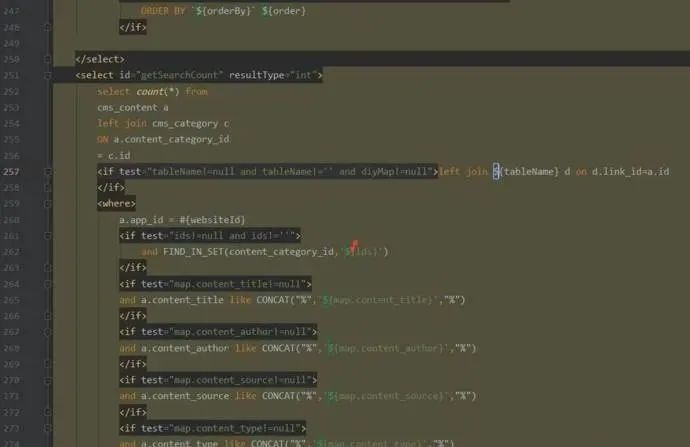
Task: Toggle fold marker on line 273
Action: click(x=48, y=429)
